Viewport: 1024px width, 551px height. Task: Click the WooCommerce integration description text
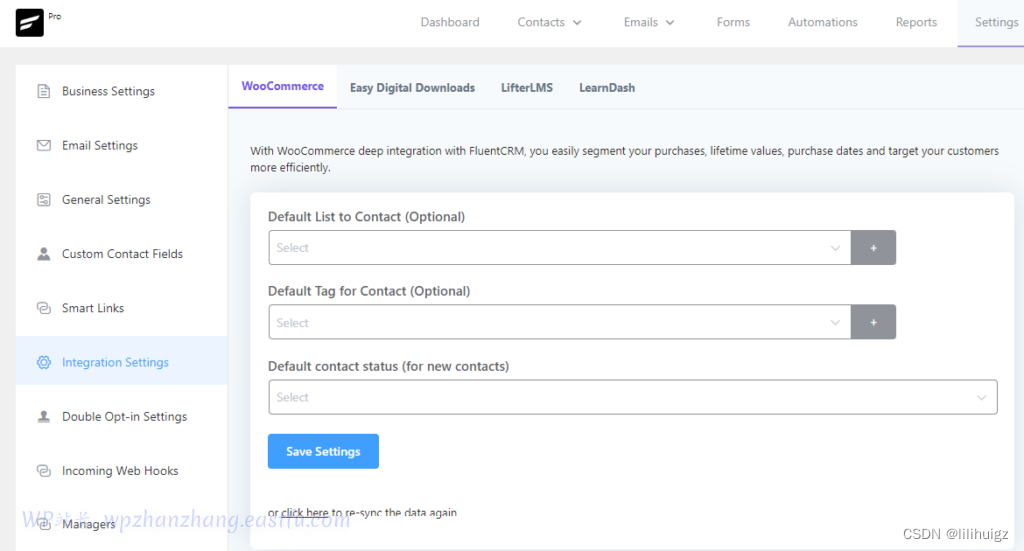(624, 159)
